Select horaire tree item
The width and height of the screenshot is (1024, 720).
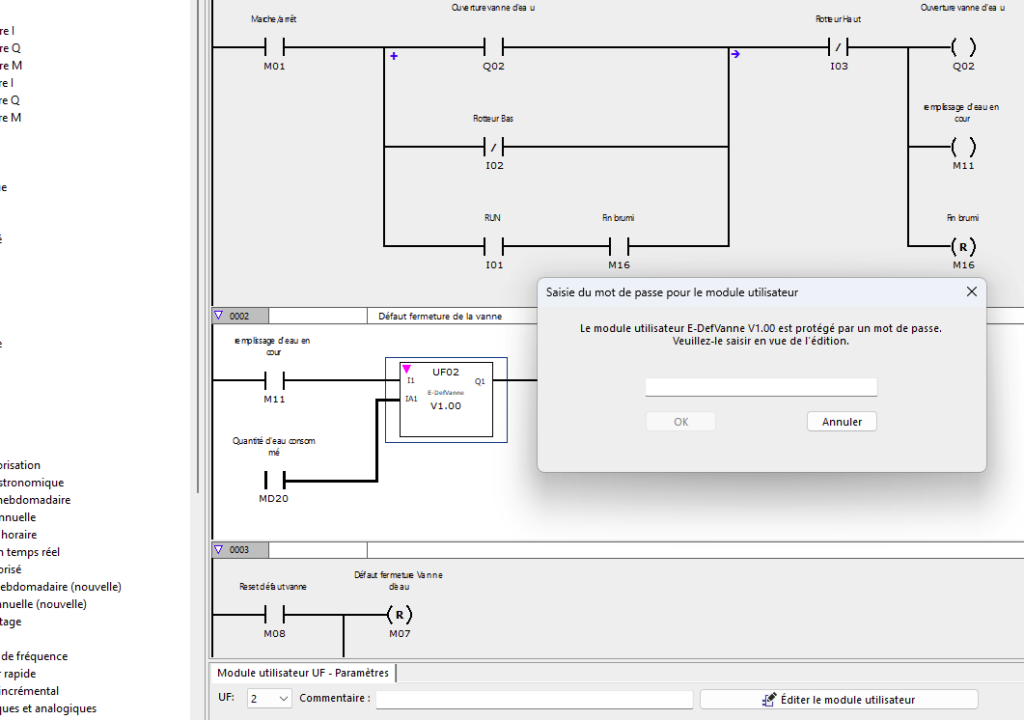19,534
